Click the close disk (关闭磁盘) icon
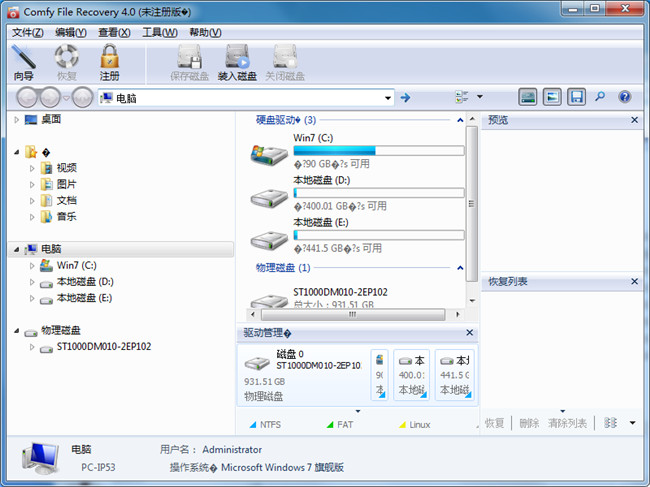The width and height of the screenshot is (650, 487). click(285, 57)
